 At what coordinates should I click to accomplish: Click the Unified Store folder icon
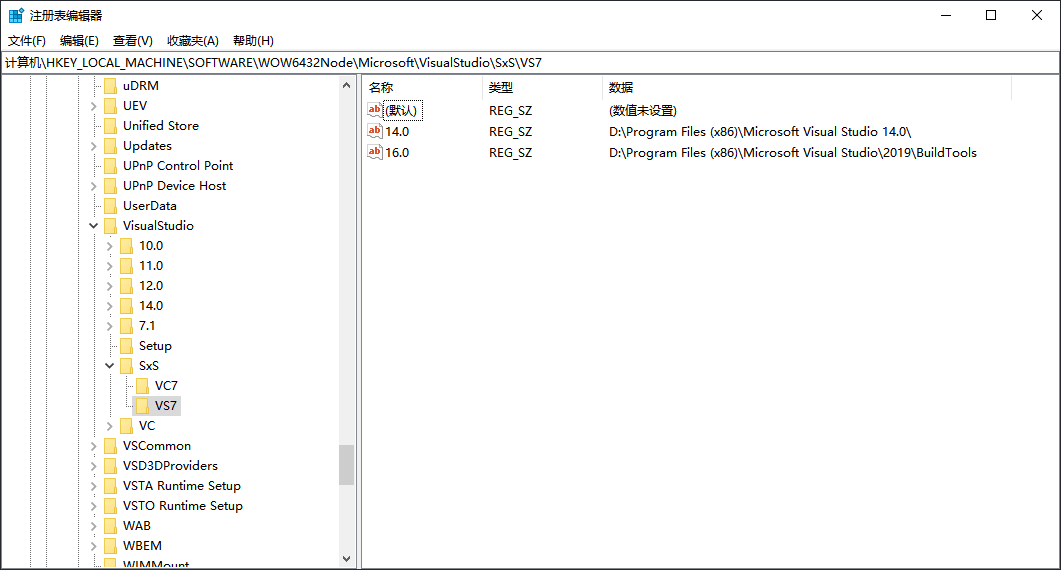[x=110, y=126]
